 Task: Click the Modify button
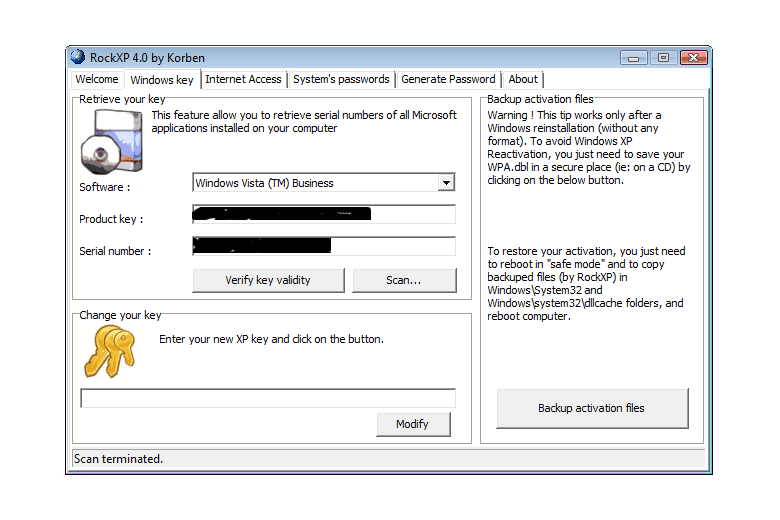(413, 424)
